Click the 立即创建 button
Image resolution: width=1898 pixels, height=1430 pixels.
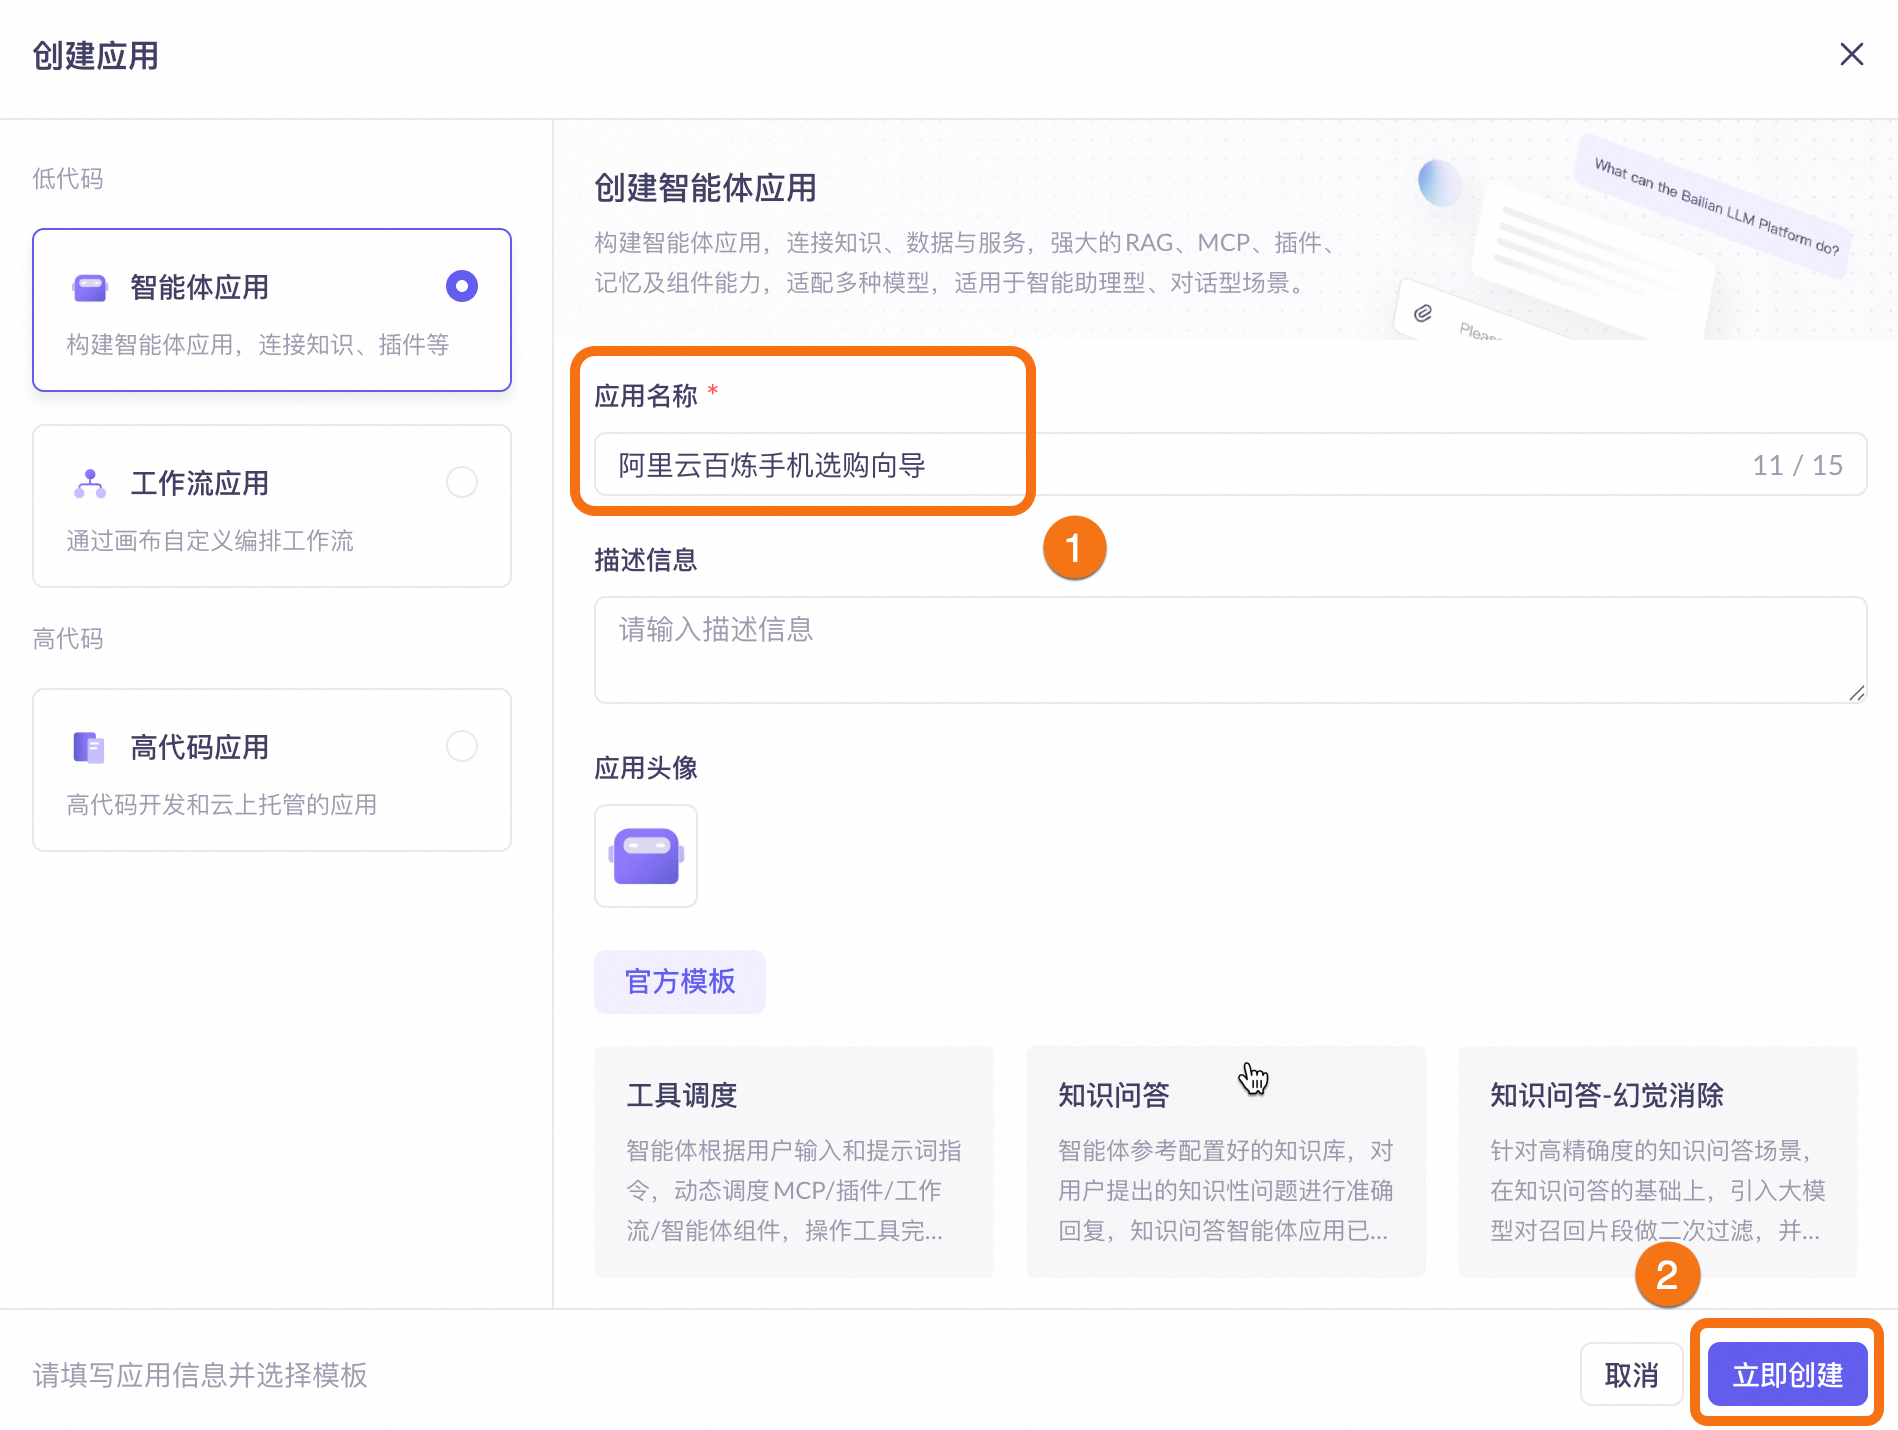click(1788, 1374)
